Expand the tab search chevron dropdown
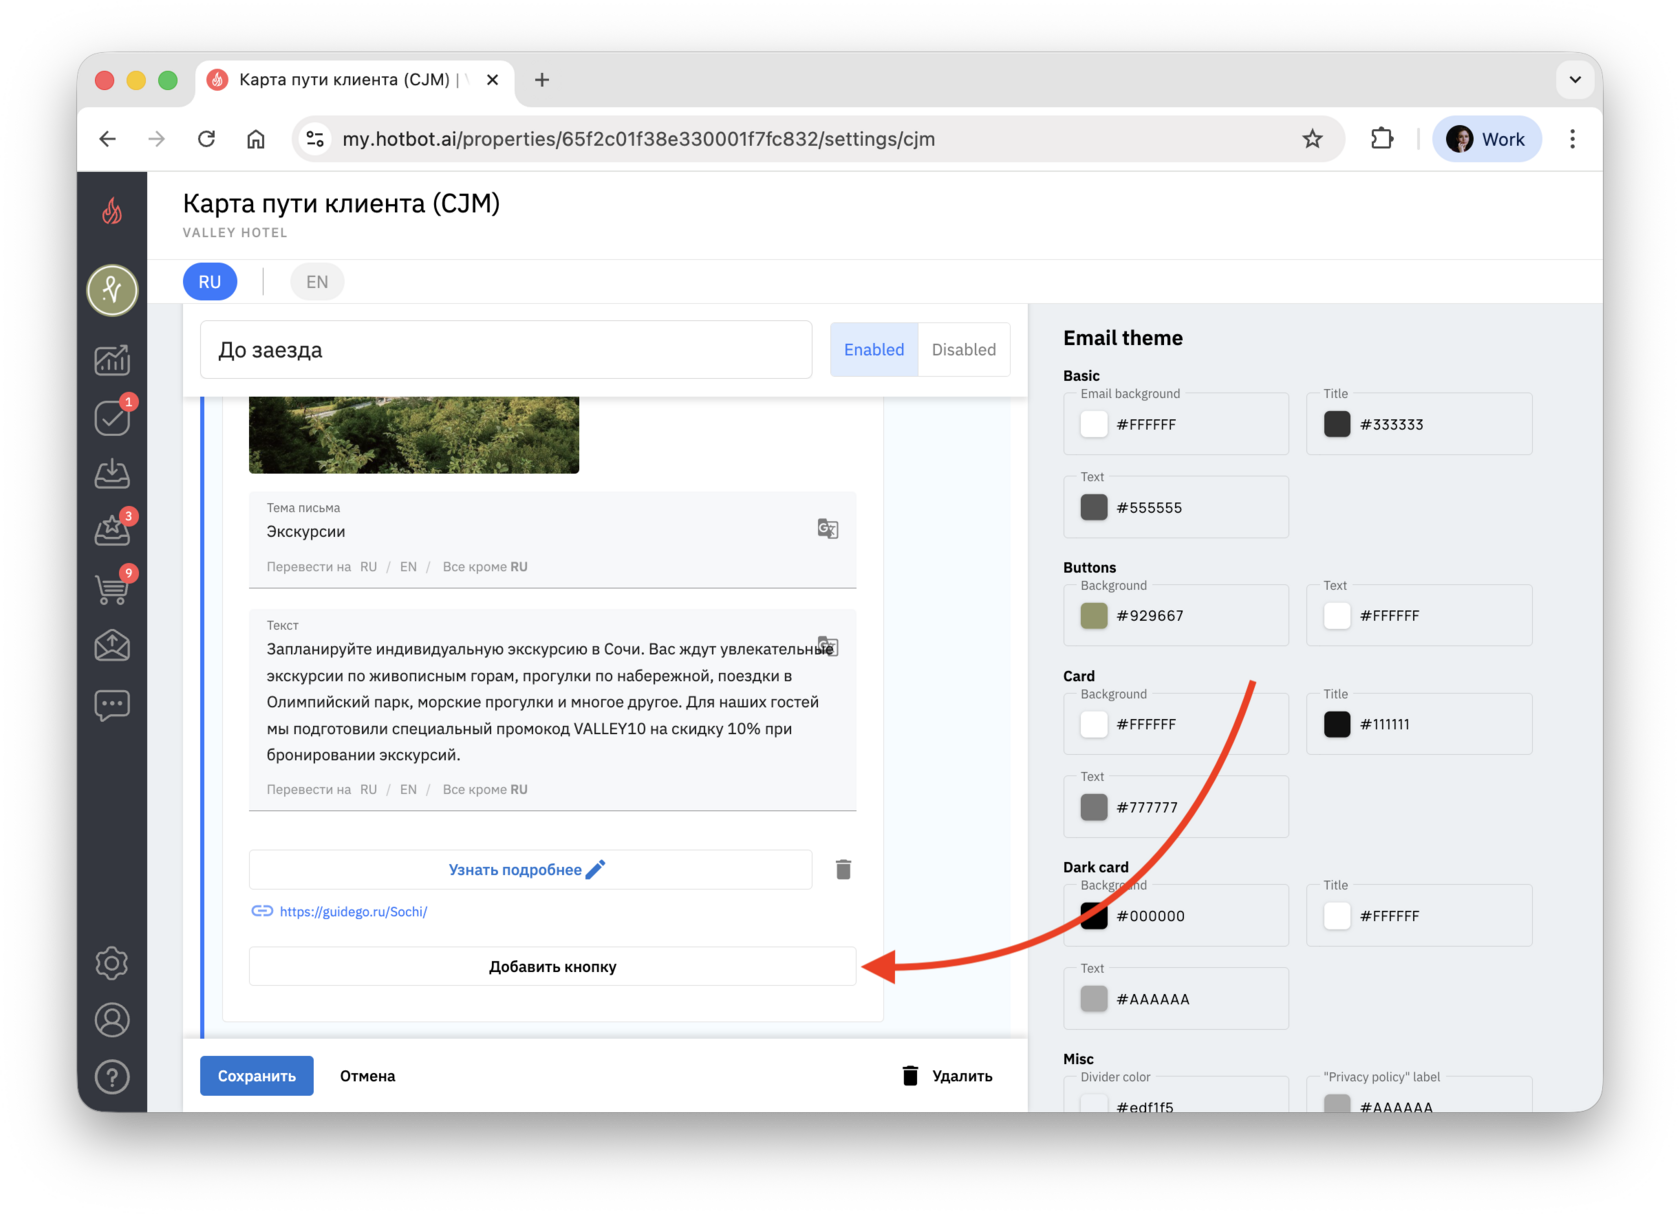Image resolution: width=1680 pixels, height=1214 pixels. click(x=1575, y=80)
